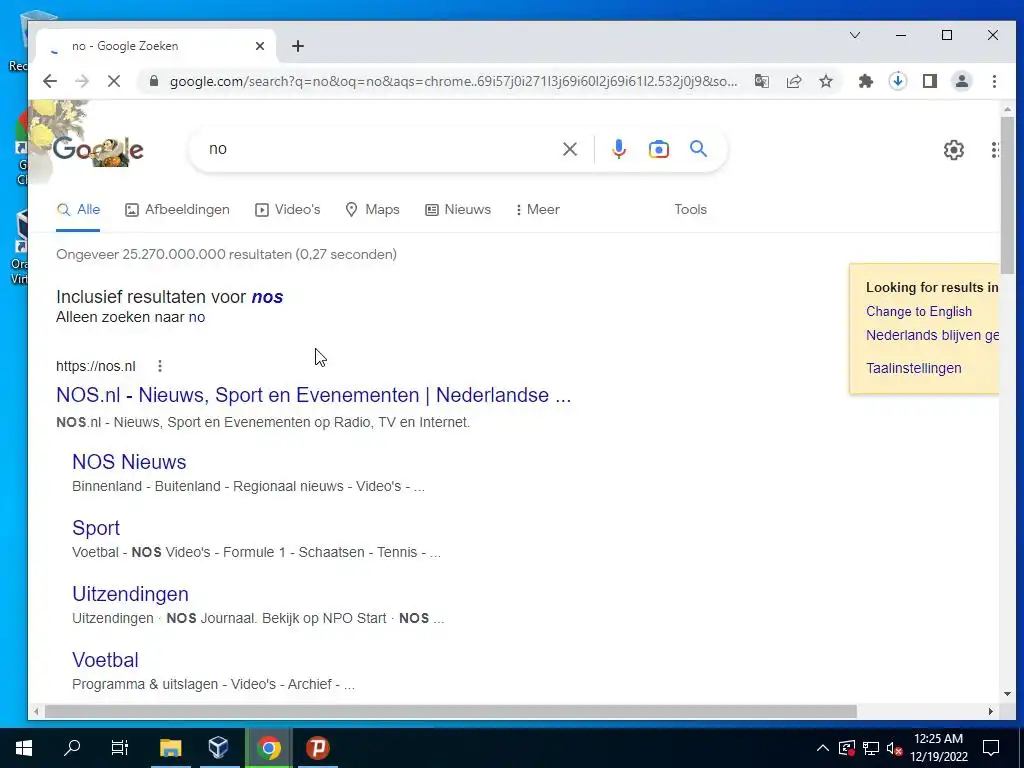Image resolution: width=1024 pixels, height=768 pixels.
Task: Click the Chrome address bar URL
Action: [x=453, y=81]
